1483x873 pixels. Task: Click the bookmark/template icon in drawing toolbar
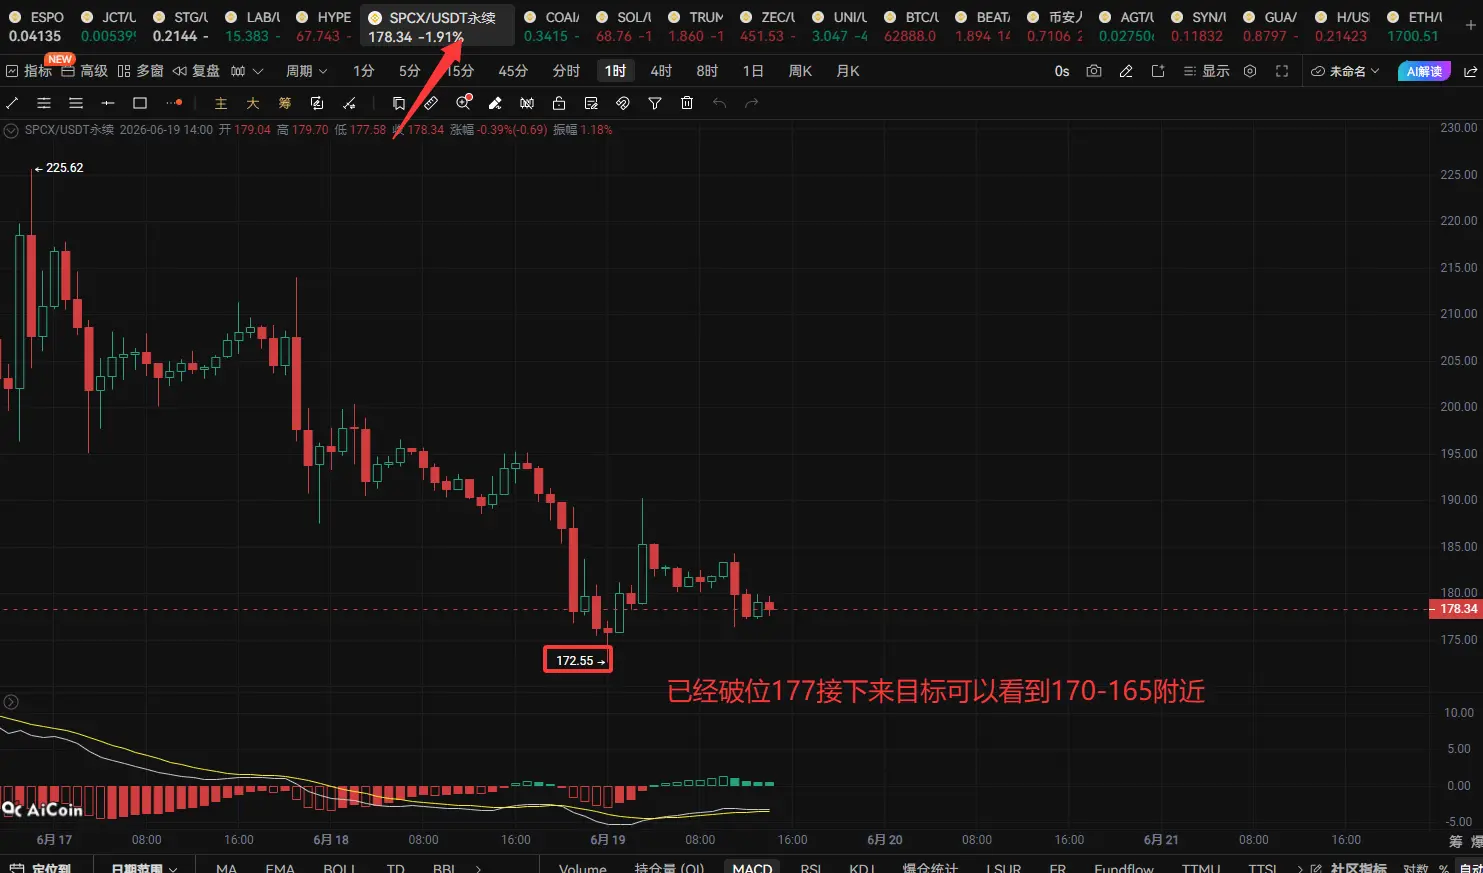pos(399,103)
